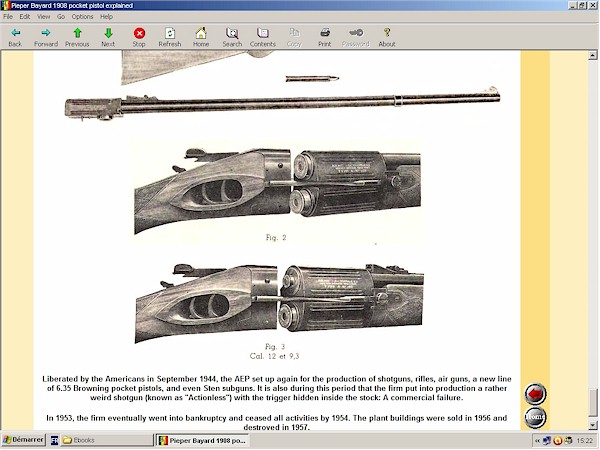This screenshot has height=450, width=600.
Task: Click the round Home button in page
Action: 535,417
